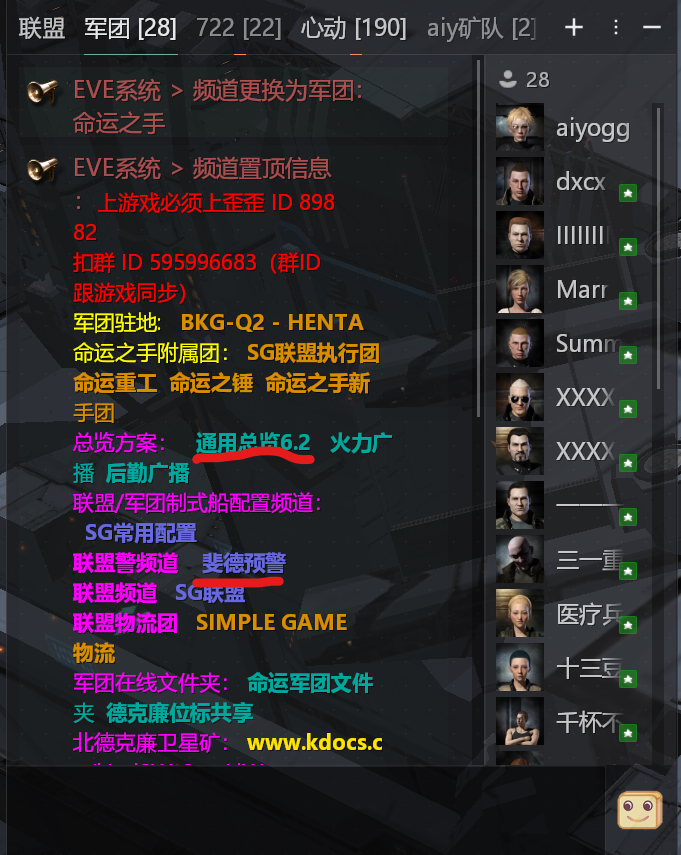
Task: Join the 斐德预警 channel link
Action: (244, 563)
